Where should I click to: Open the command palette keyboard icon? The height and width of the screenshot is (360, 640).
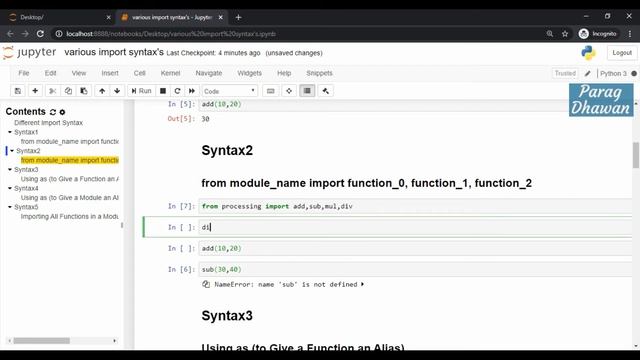tap(271, 91)
